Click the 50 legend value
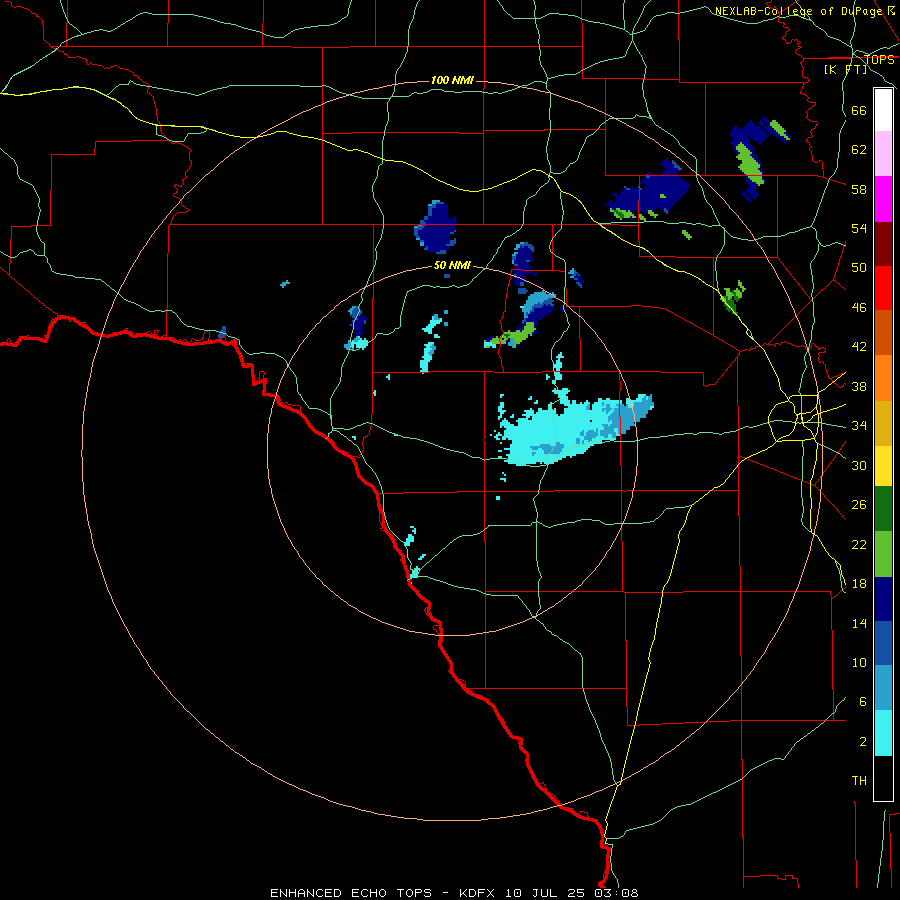 click(859, 268)
